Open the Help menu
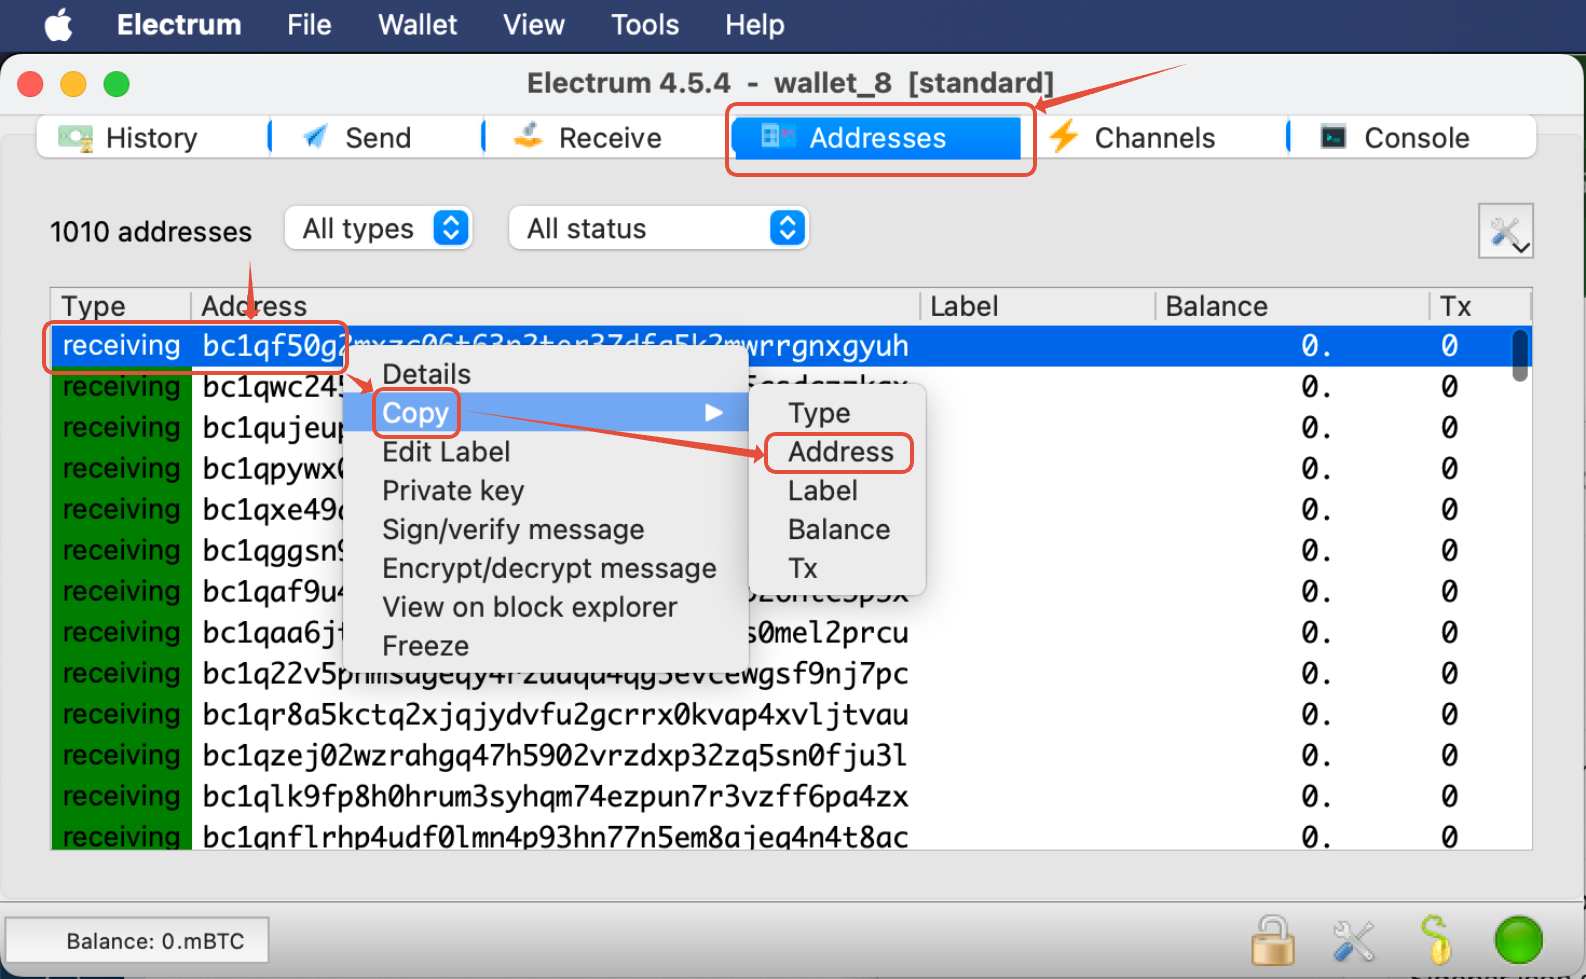 tap(755, 25)
